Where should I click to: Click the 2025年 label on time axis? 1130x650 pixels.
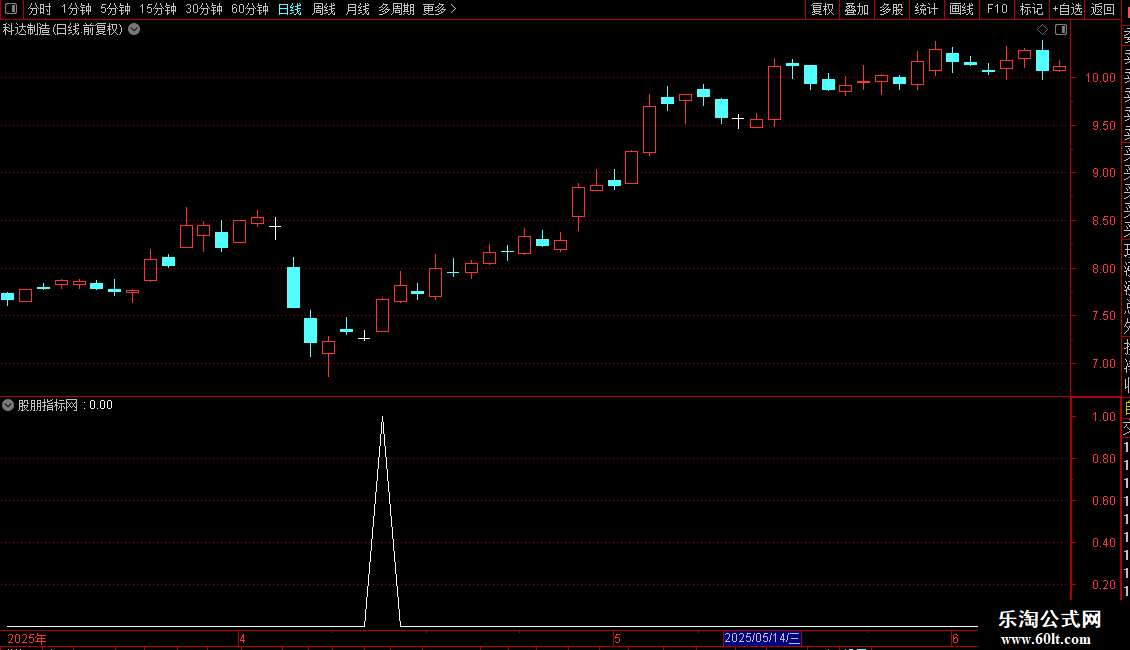pyautogui.click(x=27, y=639)
